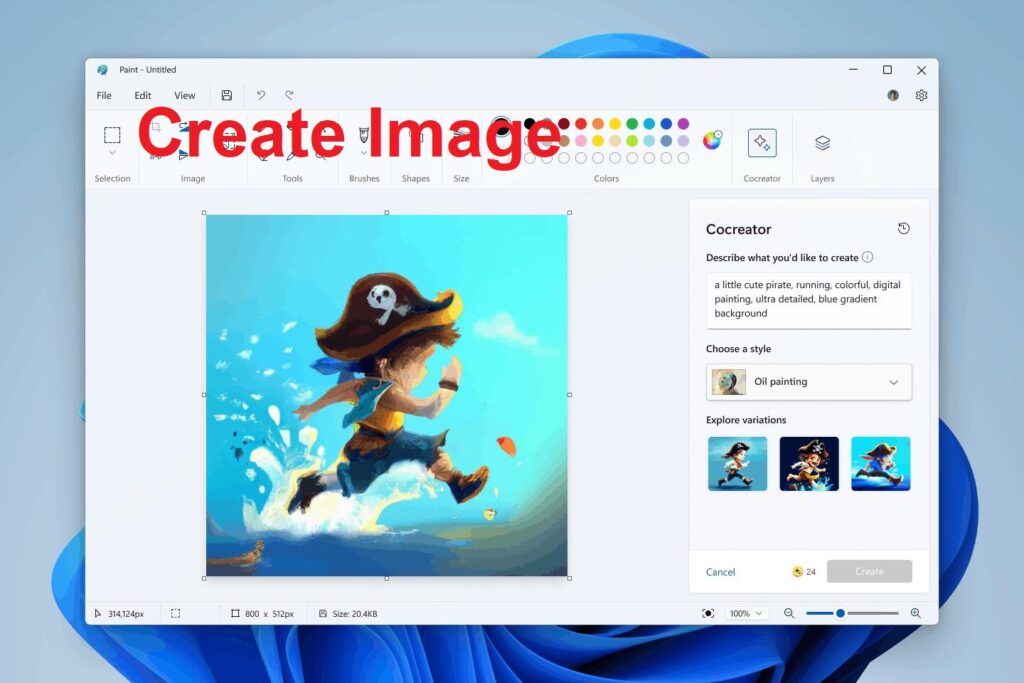Zoom out with the minus magnifier
The width and height of the screenshot is (1024, 683).
(789, 613)
